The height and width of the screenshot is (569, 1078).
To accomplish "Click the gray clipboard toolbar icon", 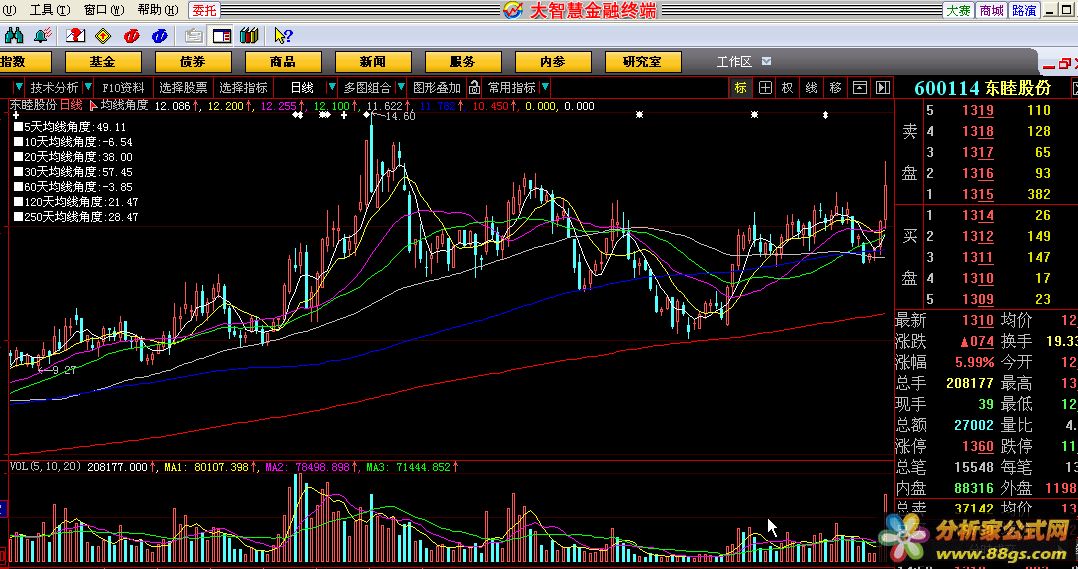I will [194, 35].
